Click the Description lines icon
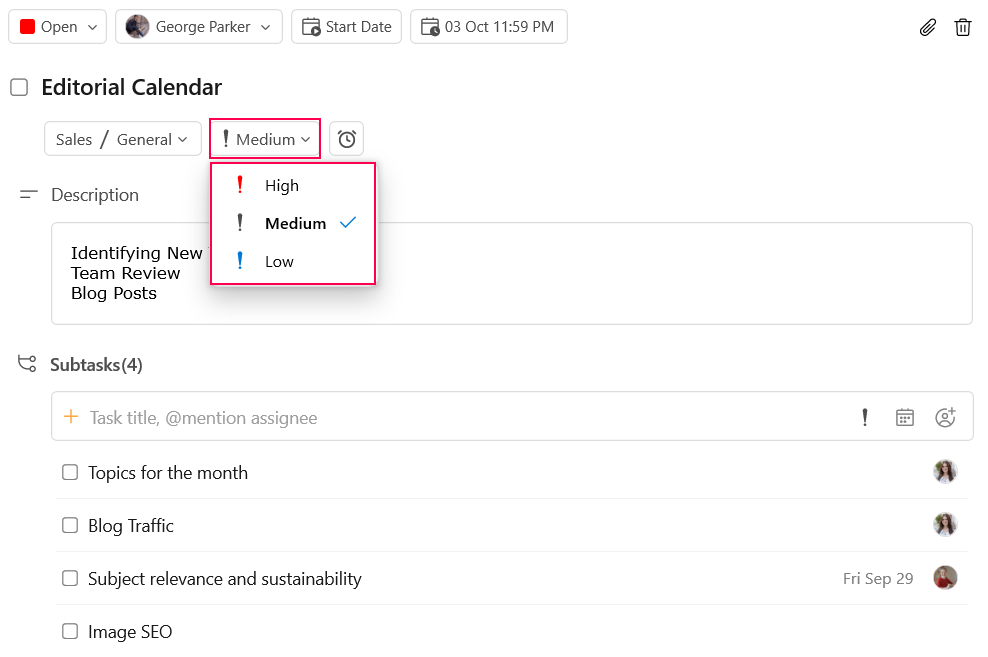 [28, 195]
